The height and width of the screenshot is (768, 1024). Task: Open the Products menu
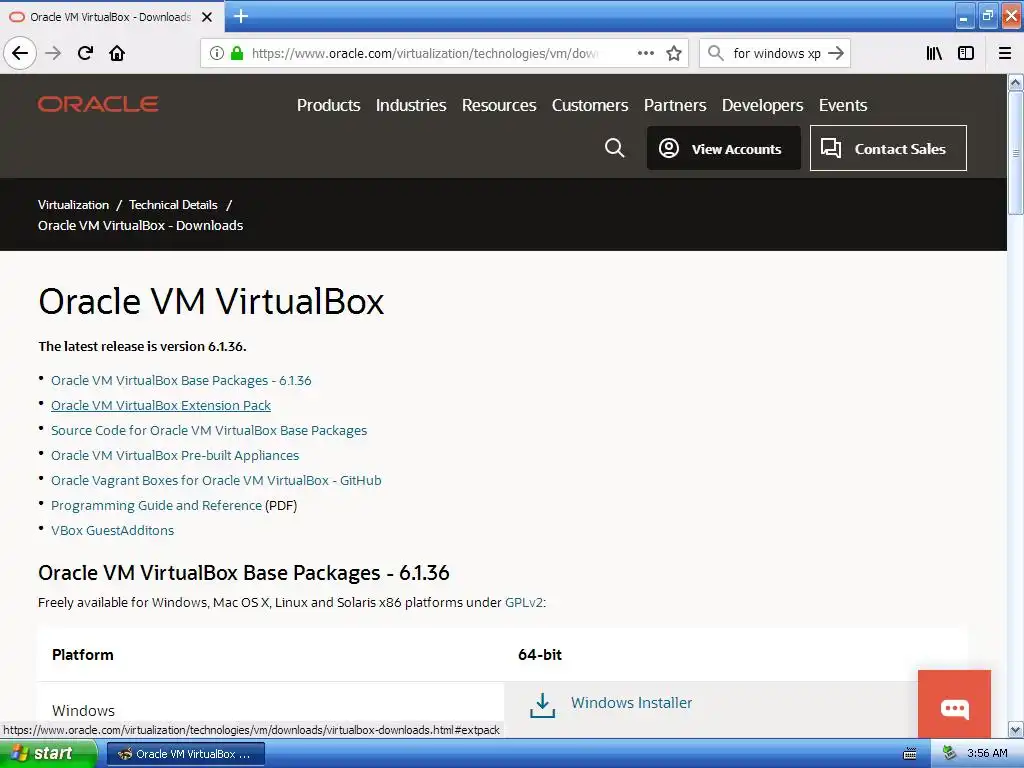pos(328,105)
